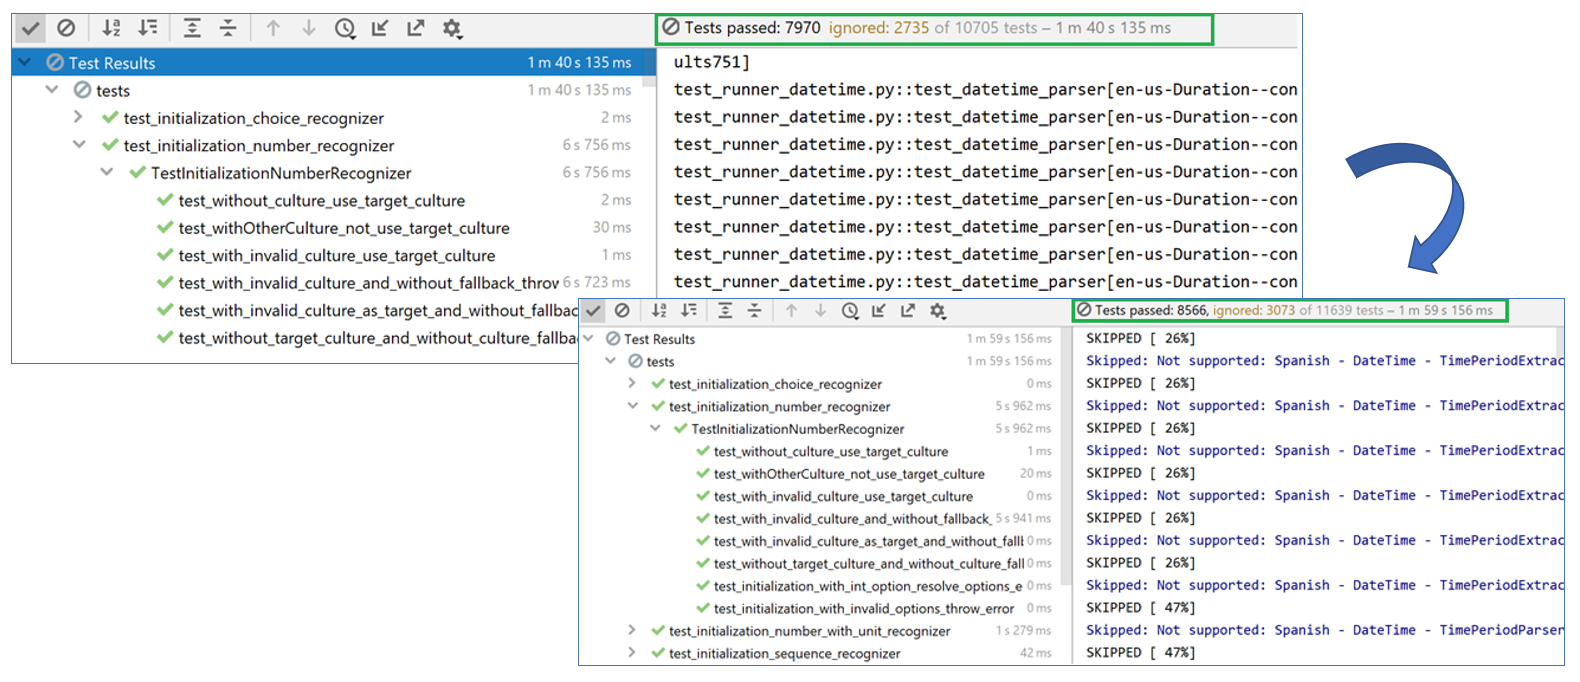Import test results in the 1 m 59 s panel
Viewport: 1580px width, 682px height.
click(x=878, y=311)
